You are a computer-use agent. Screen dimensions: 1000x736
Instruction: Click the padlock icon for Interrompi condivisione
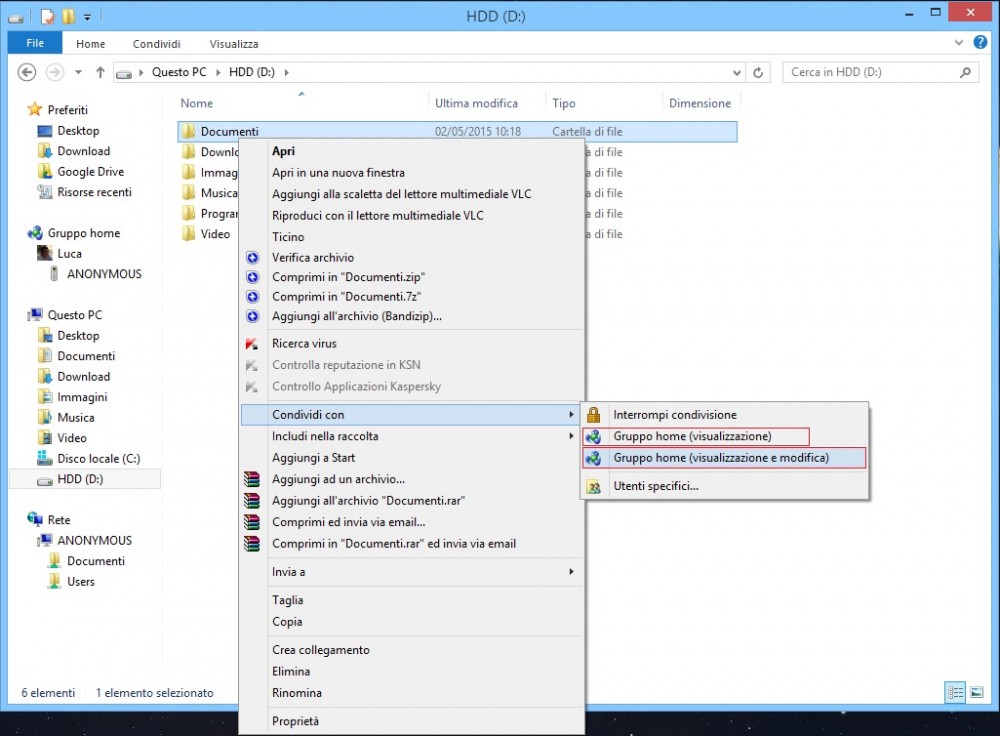tap(594, 415)
